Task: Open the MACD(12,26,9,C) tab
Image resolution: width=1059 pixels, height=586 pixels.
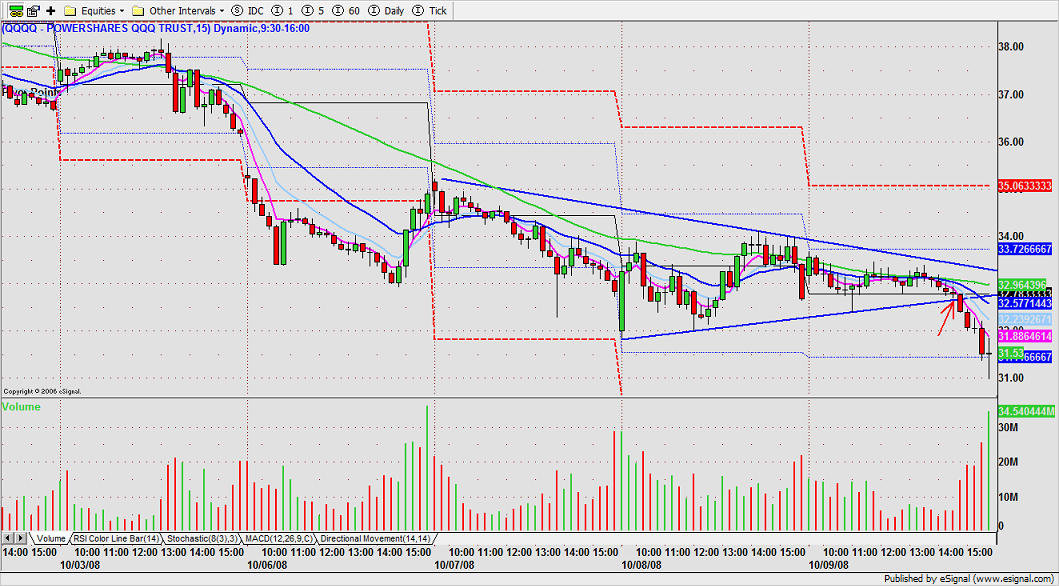Action: (x=280, y=539)
